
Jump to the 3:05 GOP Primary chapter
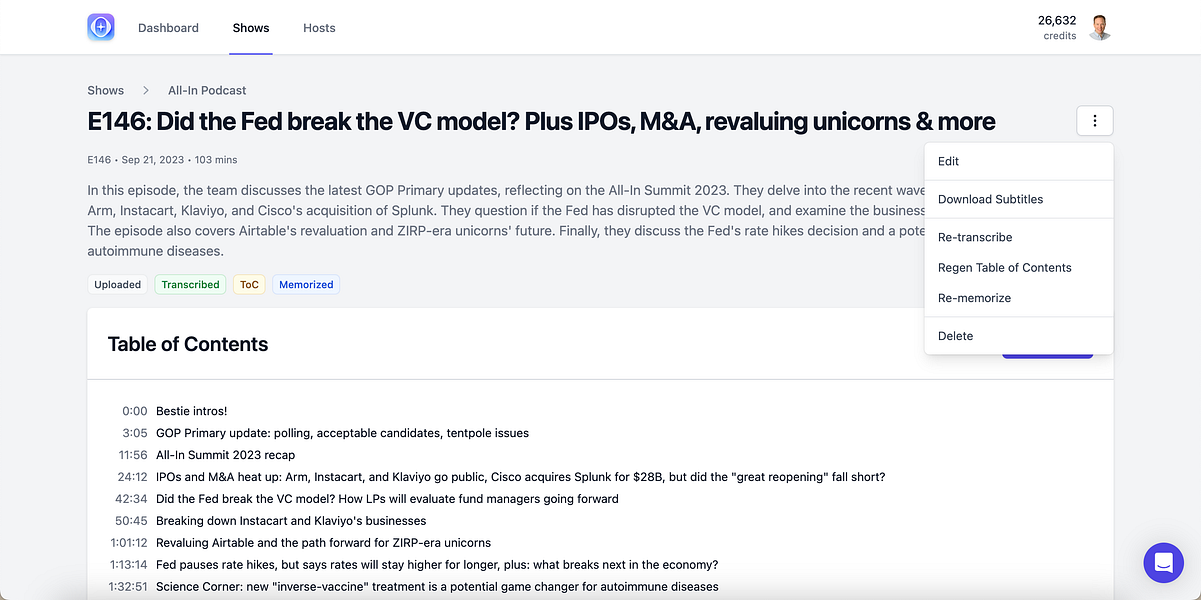click(342, 433)
